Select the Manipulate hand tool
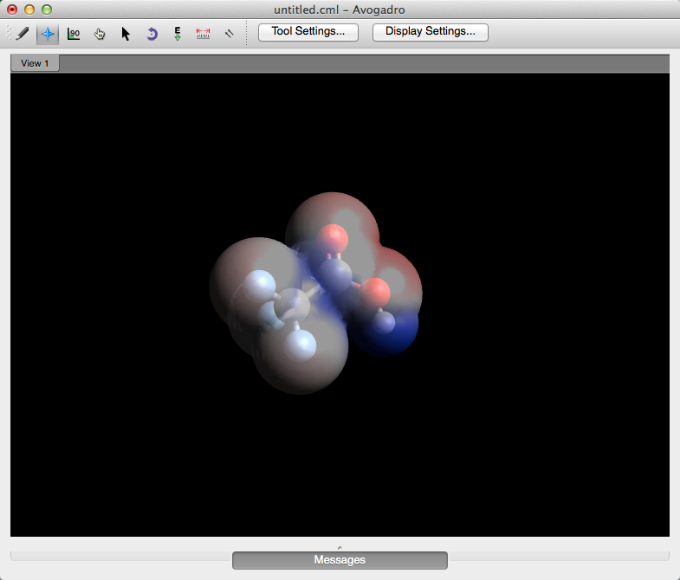Screen dimensions: 680x580 point(100,33)
